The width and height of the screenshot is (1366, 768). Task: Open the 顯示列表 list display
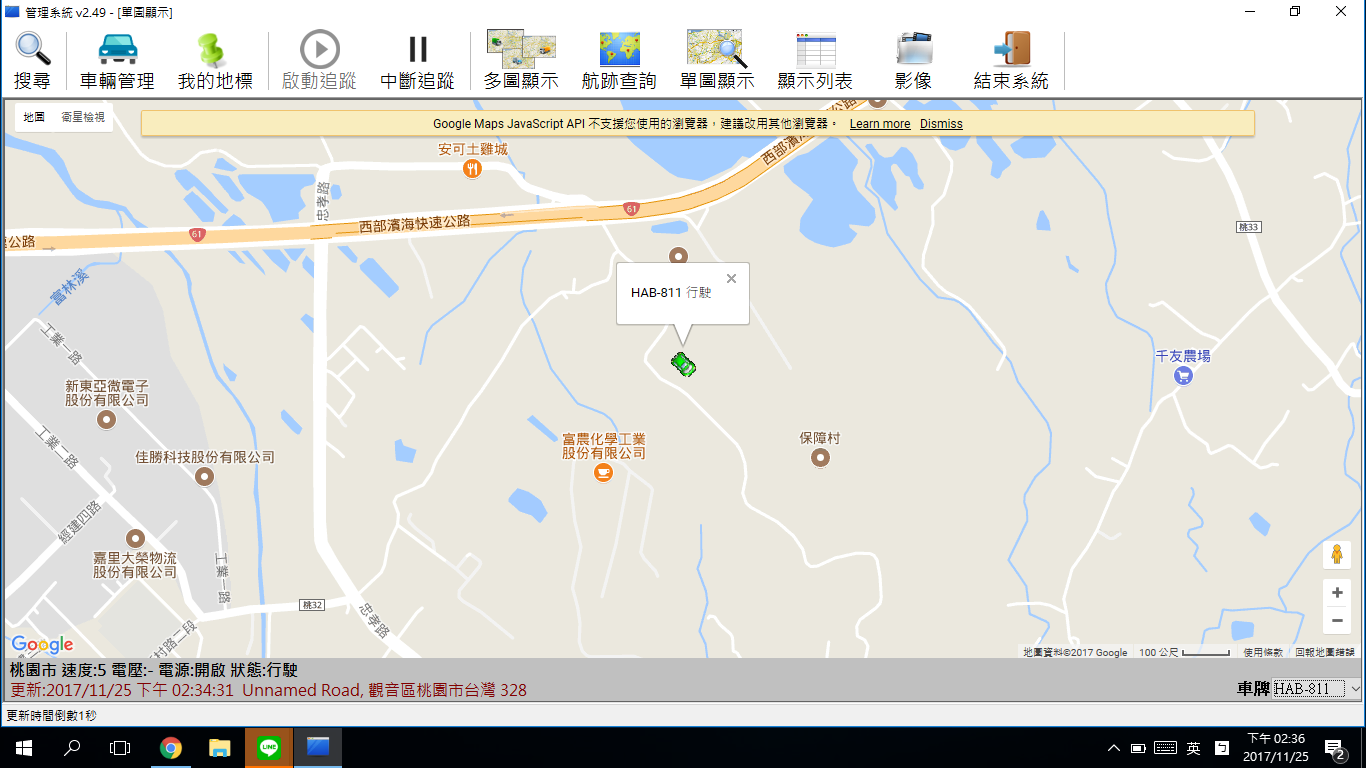click(x=815, y=61)
